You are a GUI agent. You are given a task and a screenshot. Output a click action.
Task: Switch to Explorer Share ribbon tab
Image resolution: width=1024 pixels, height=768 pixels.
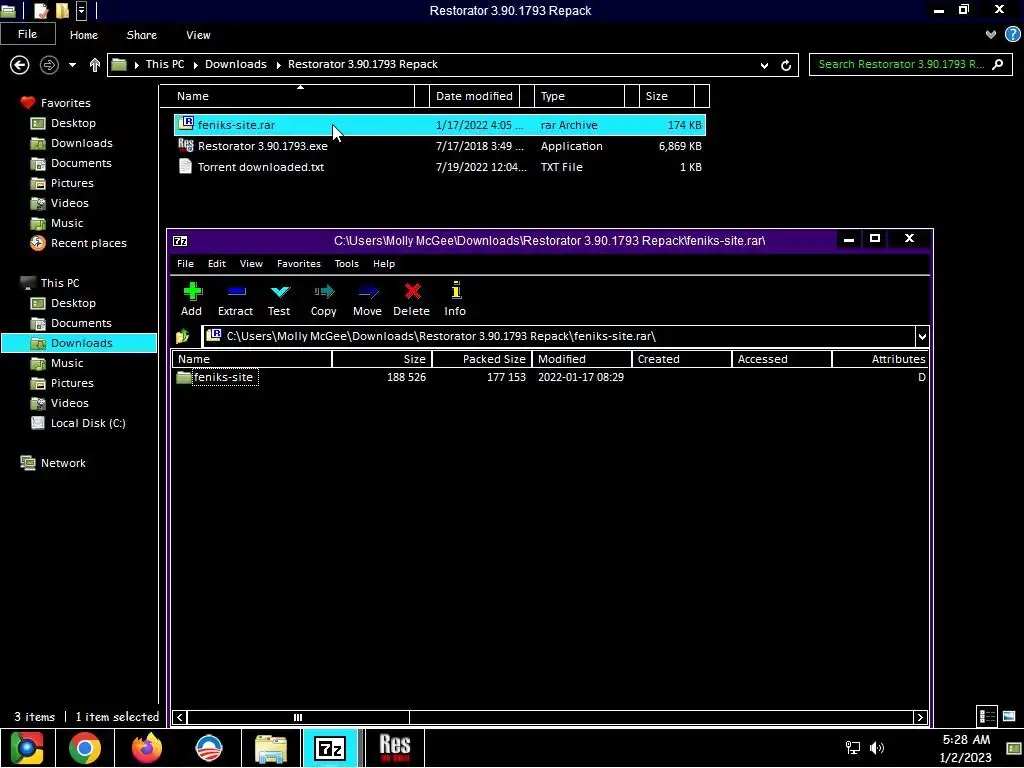(142, 35)
